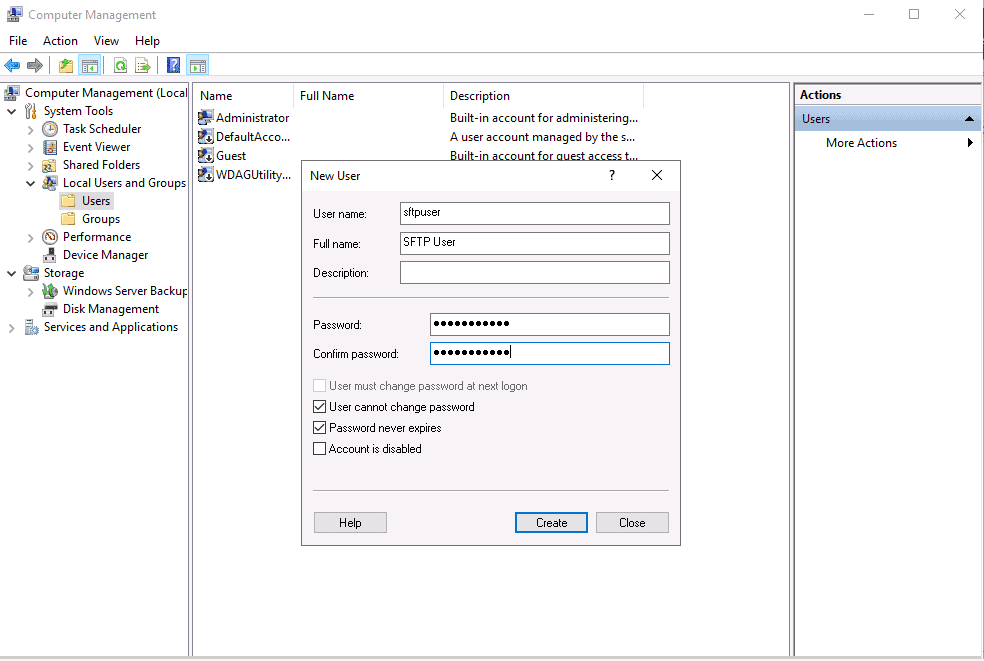Click the Back arrow toolbar icon
This screenshot has height=661, width=984.
point(12,65)
